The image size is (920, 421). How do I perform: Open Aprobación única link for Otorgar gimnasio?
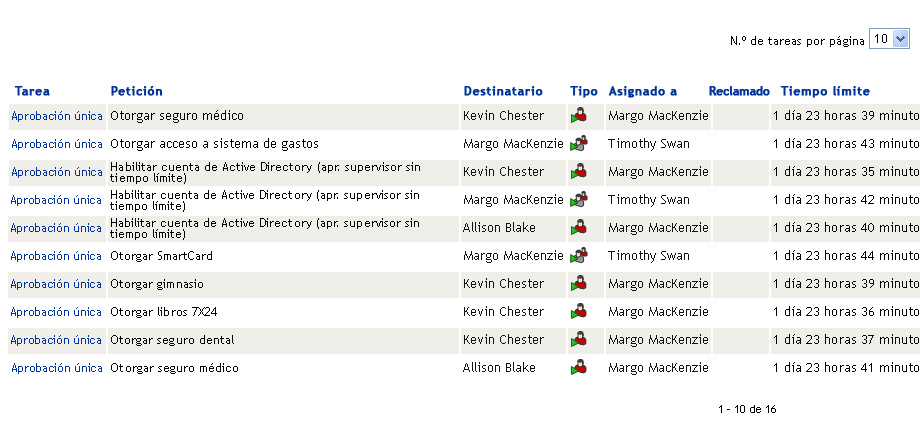click(57, 284)
